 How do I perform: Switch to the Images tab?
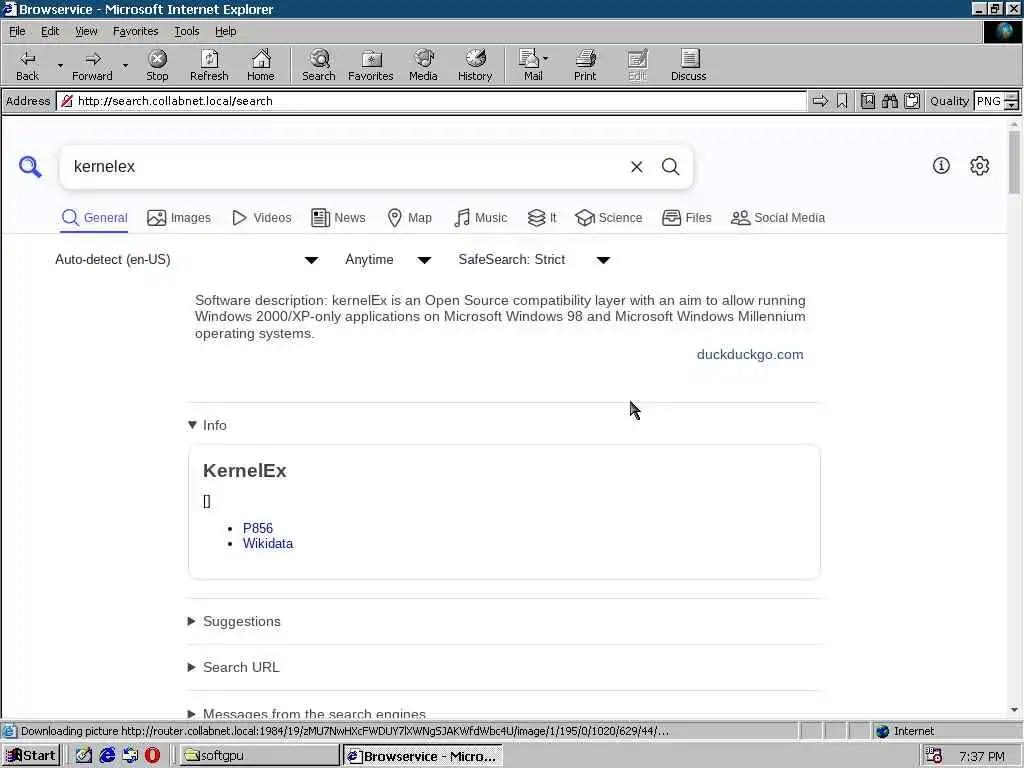coord(179,217)
